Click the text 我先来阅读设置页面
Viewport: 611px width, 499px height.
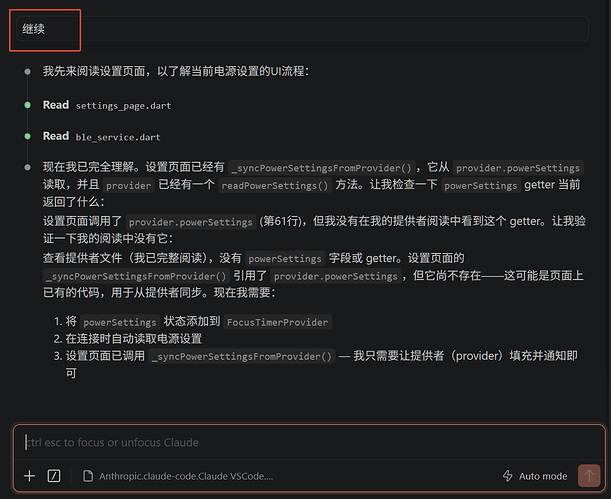[94, 71]
